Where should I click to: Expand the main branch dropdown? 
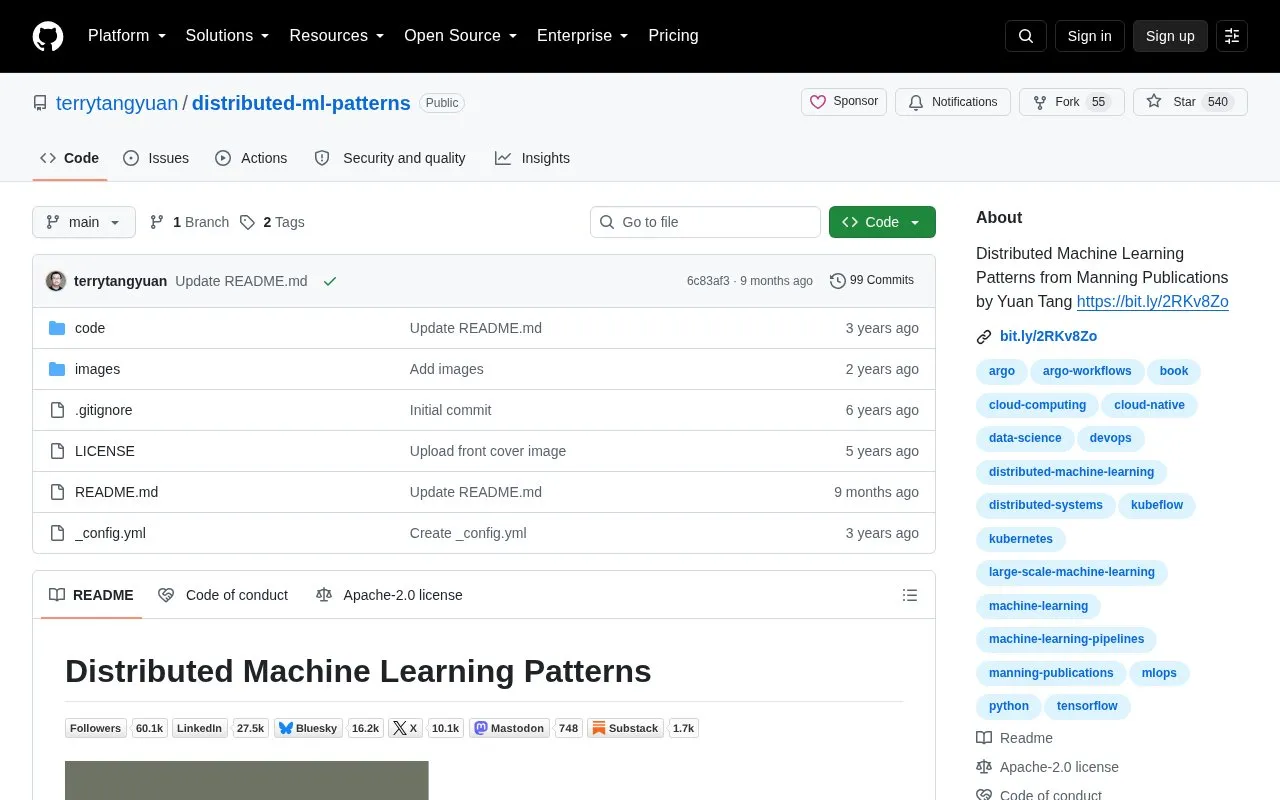[x=84, y=222]
